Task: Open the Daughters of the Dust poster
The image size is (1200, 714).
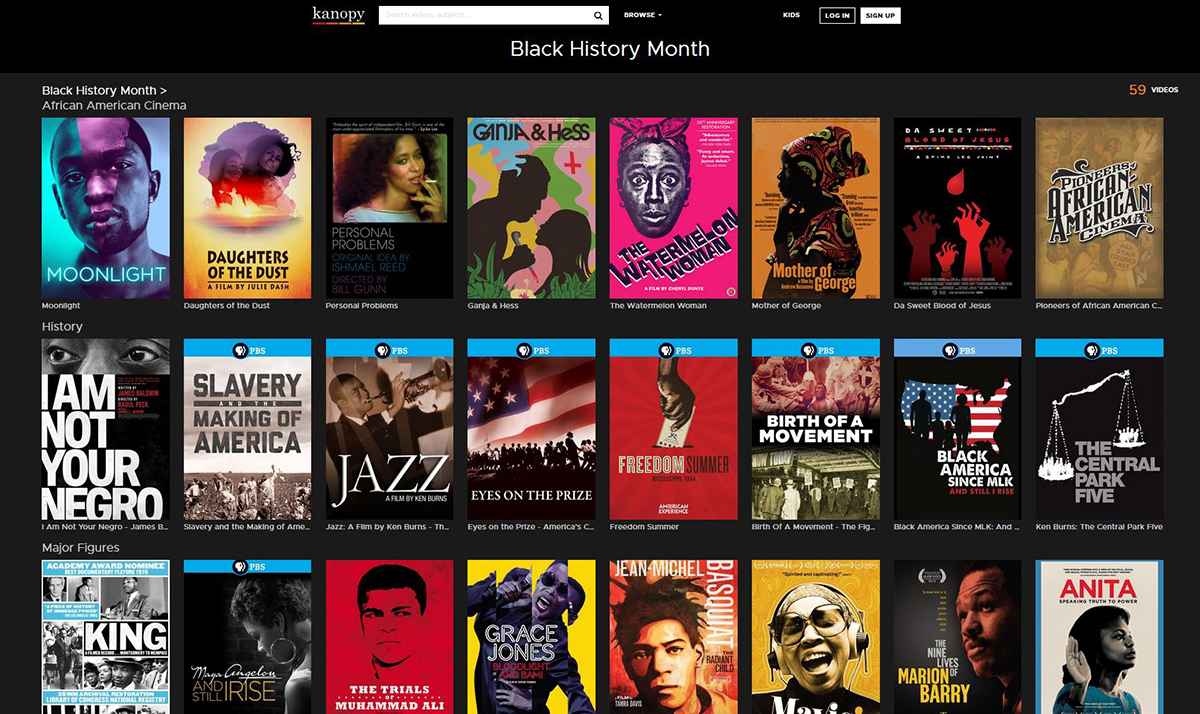Action: coord(248,208)
